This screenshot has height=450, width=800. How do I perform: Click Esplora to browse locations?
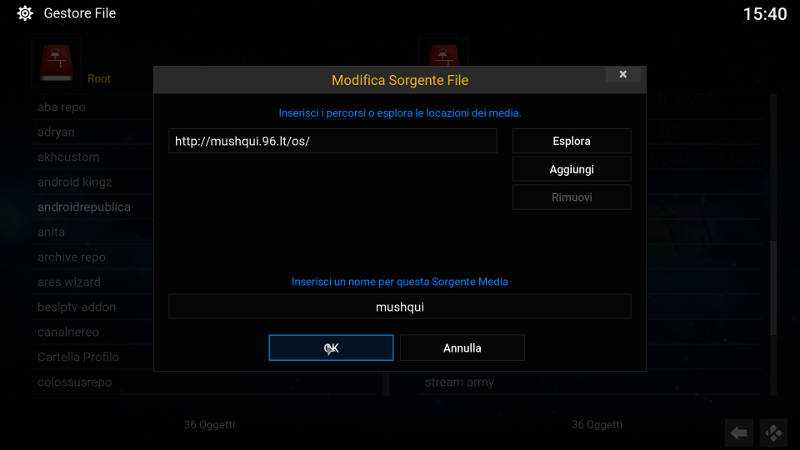(x=571, y=141)
